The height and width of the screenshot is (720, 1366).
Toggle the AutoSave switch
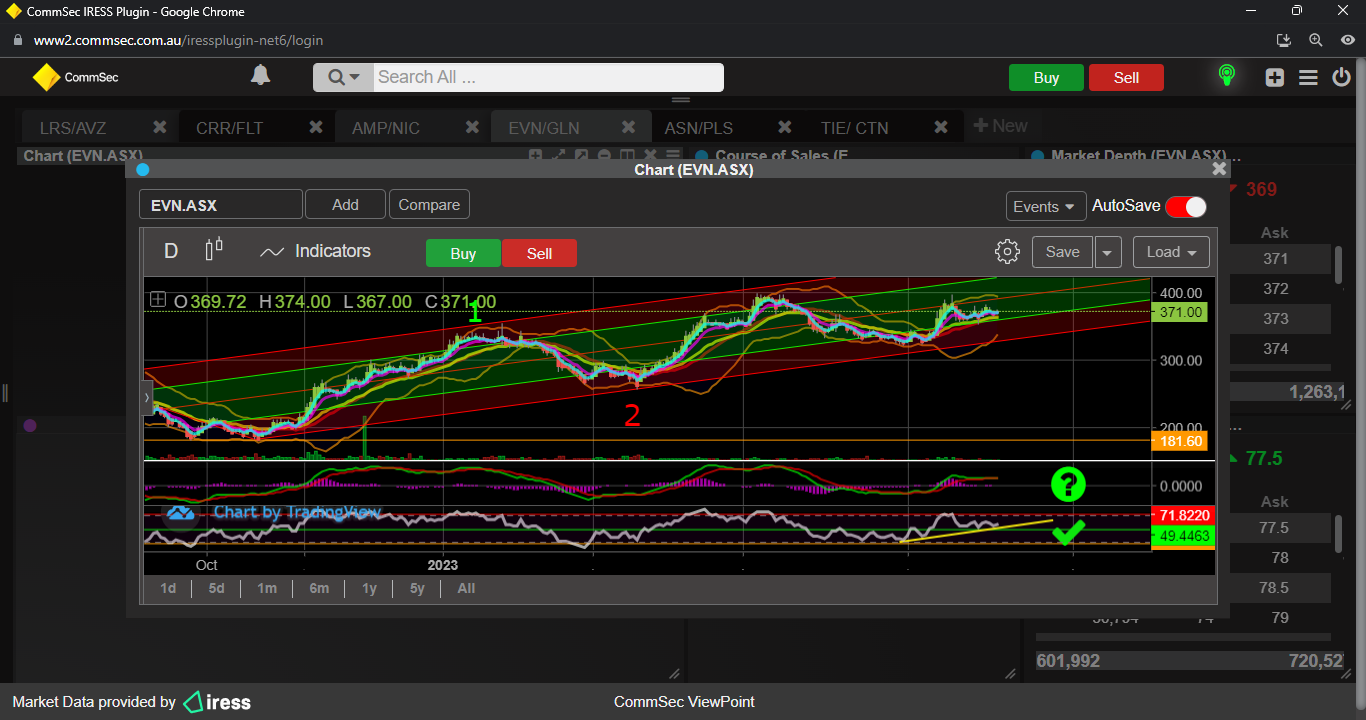coord(1185,206)
